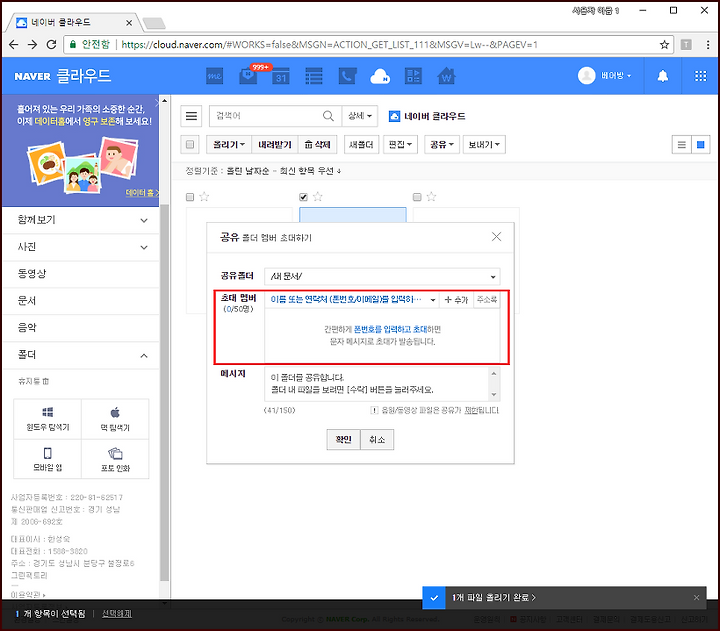Close the share invite dialog
The height and width of the screenshot is (631, 720).
coord(496,237)
